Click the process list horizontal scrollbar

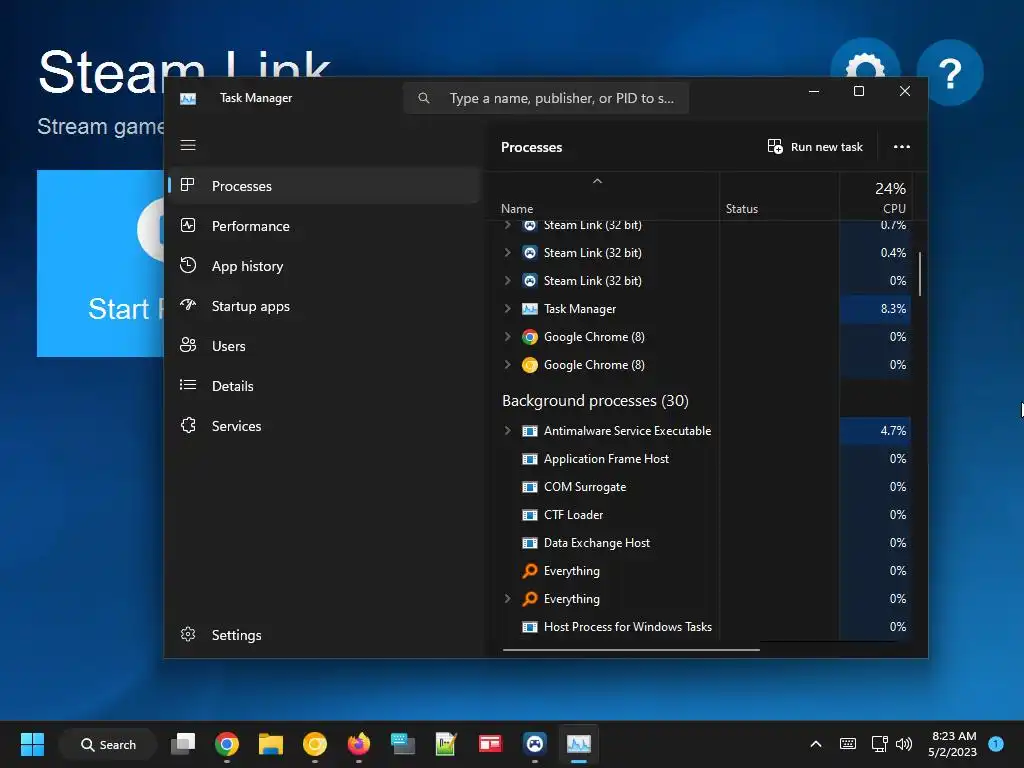631,650
